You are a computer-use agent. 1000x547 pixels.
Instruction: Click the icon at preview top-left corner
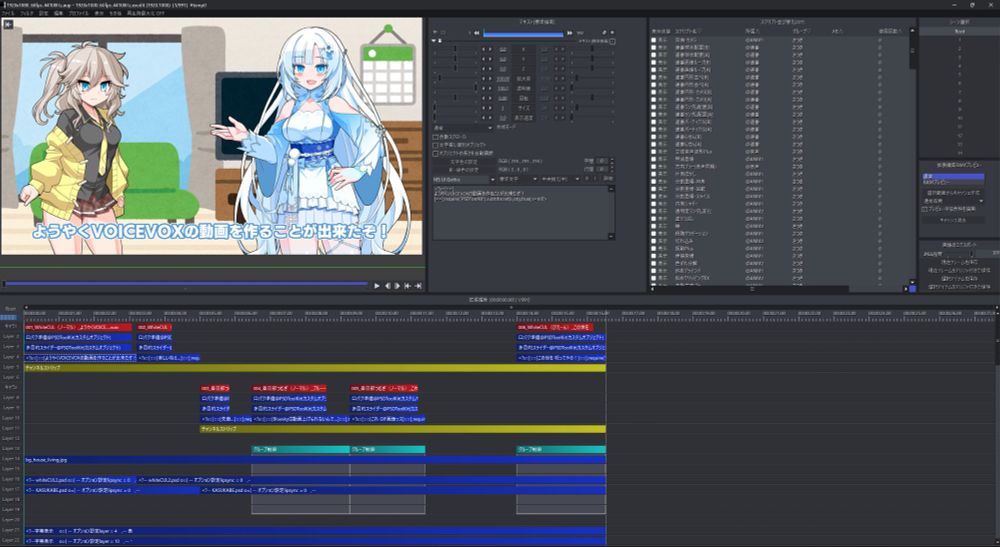[x=8, y=24]
